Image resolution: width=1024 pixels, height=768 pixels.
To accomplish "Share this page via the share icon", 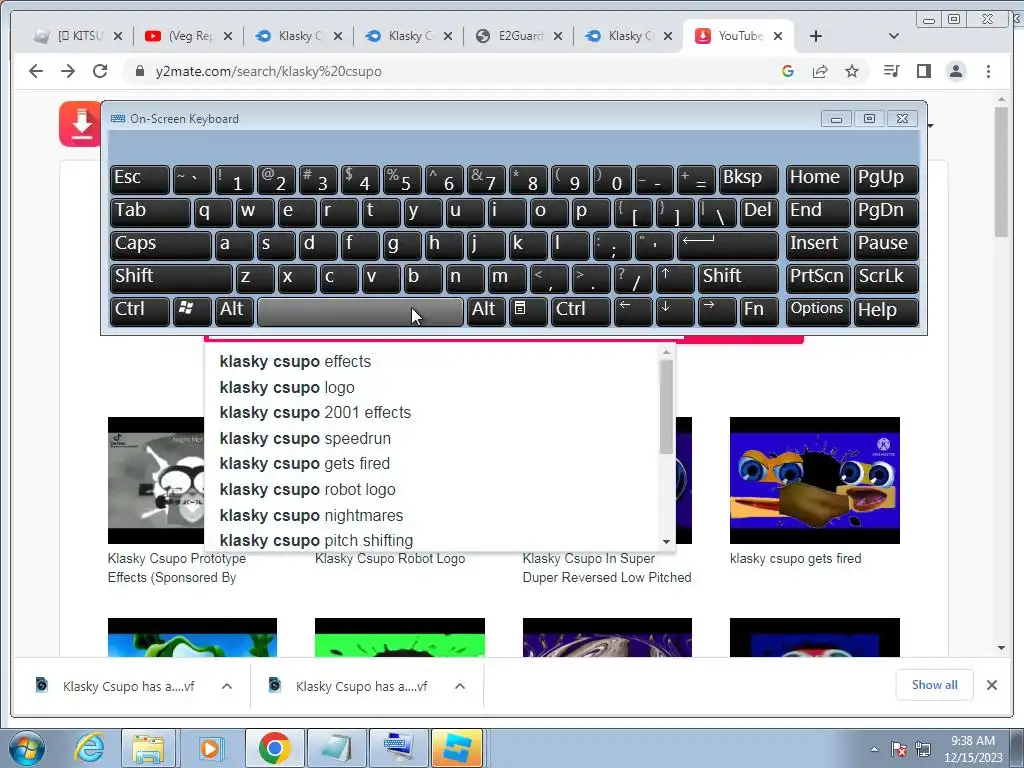I will pos(820,71).
